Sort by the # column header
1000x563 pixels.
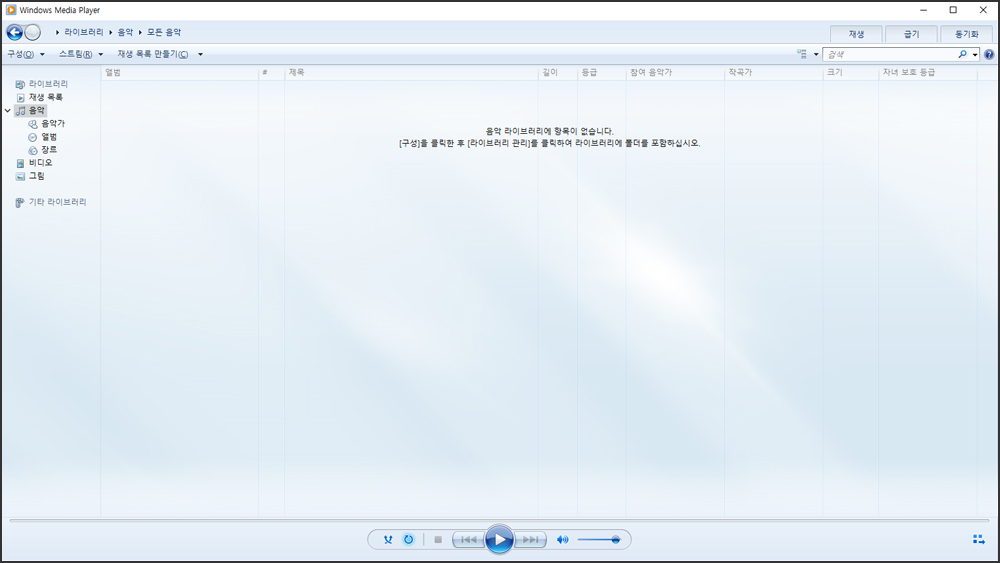[x=271, y=73]
